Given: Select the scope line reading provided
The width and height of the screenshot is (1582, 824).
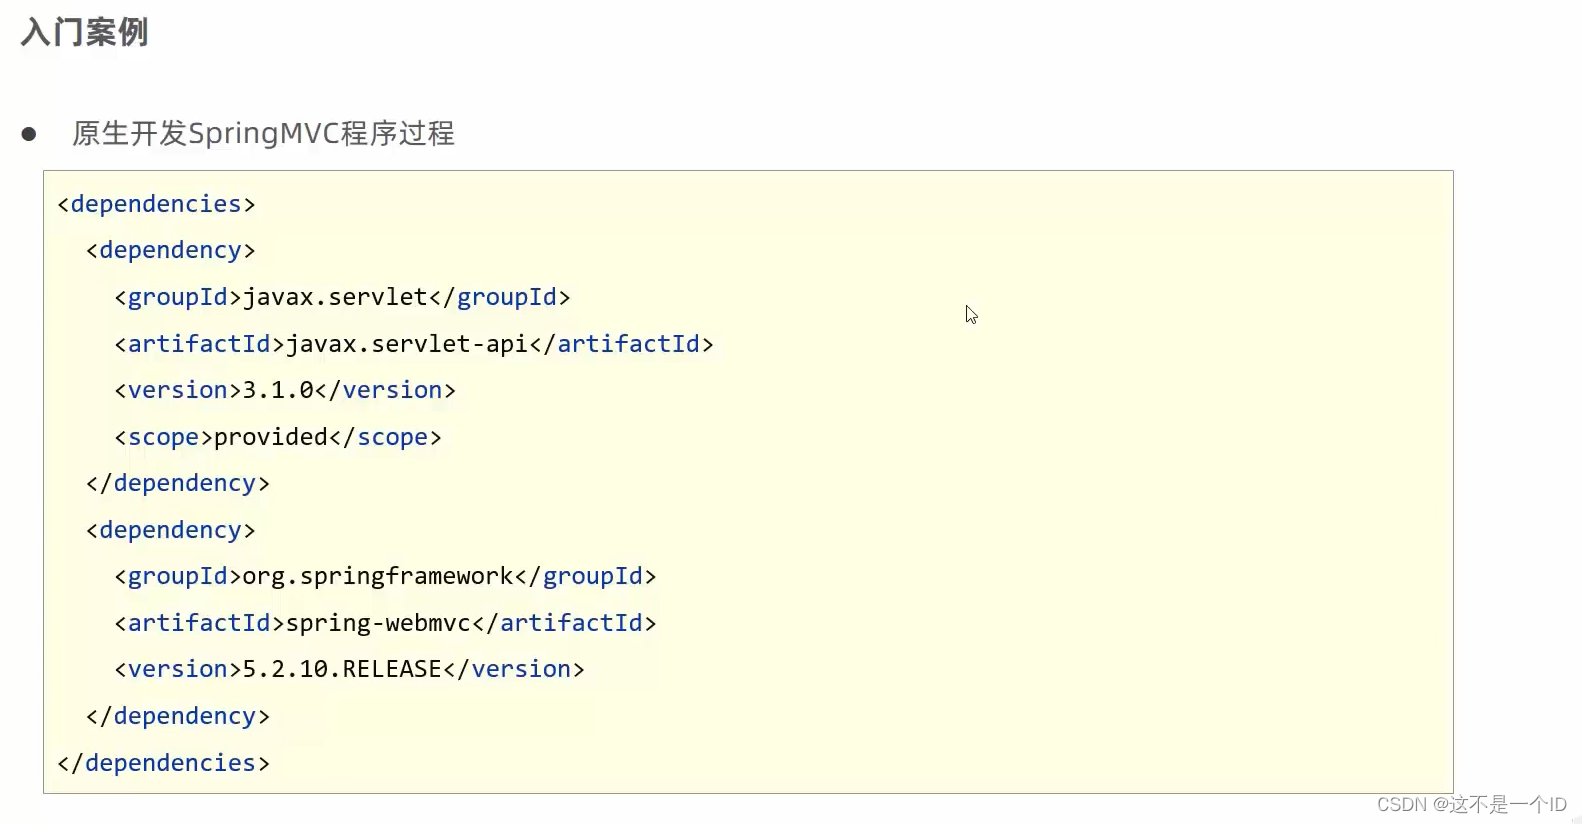Looking at the screenshot, I should pos(278,437).
